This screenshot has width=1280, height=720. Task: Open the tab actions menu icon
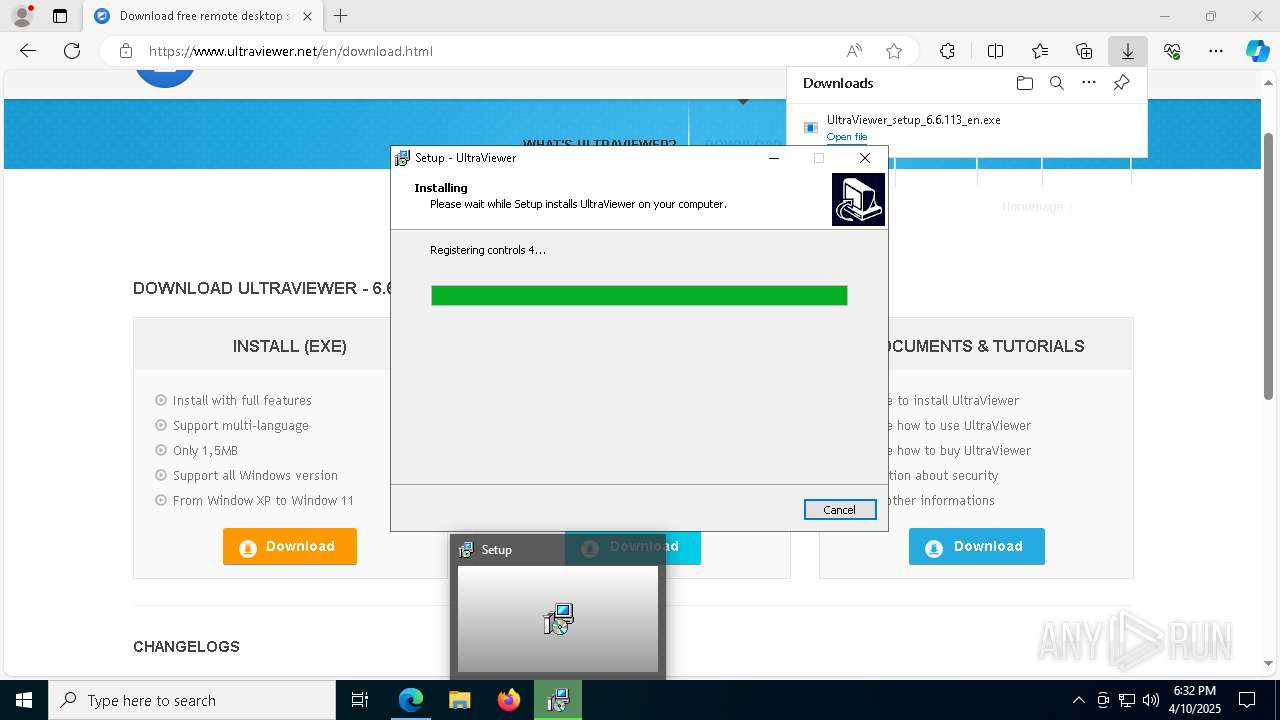coord(60,16)
